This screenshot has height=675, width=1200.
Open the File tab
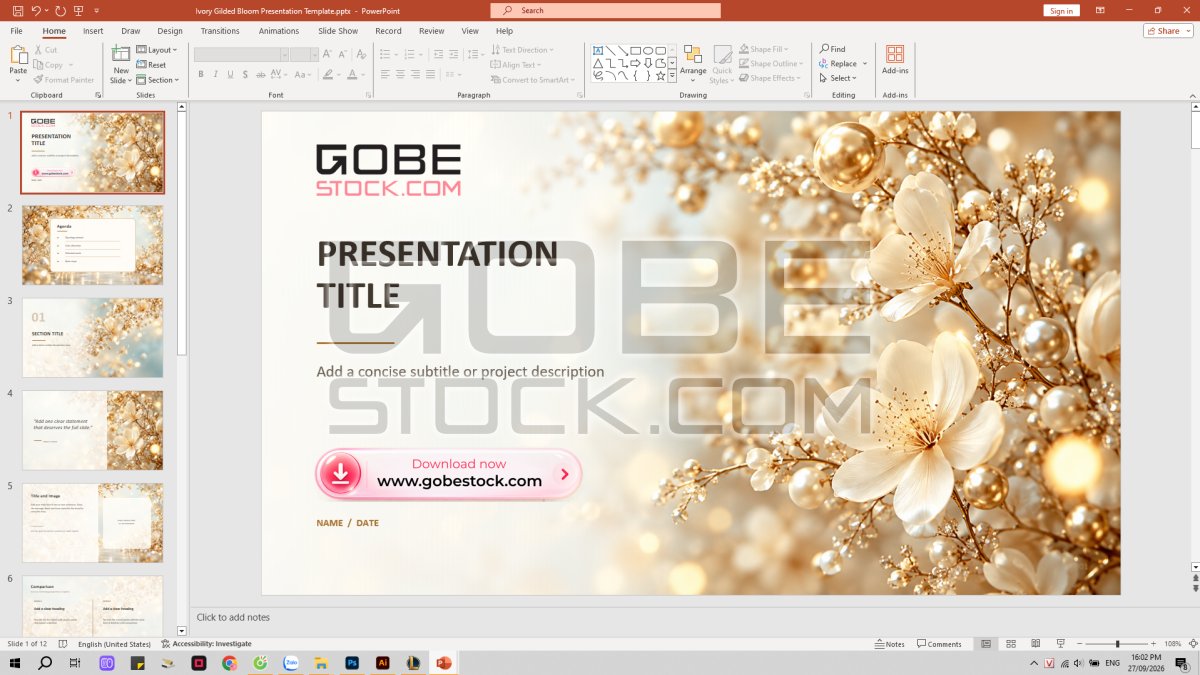coord(17,31)
